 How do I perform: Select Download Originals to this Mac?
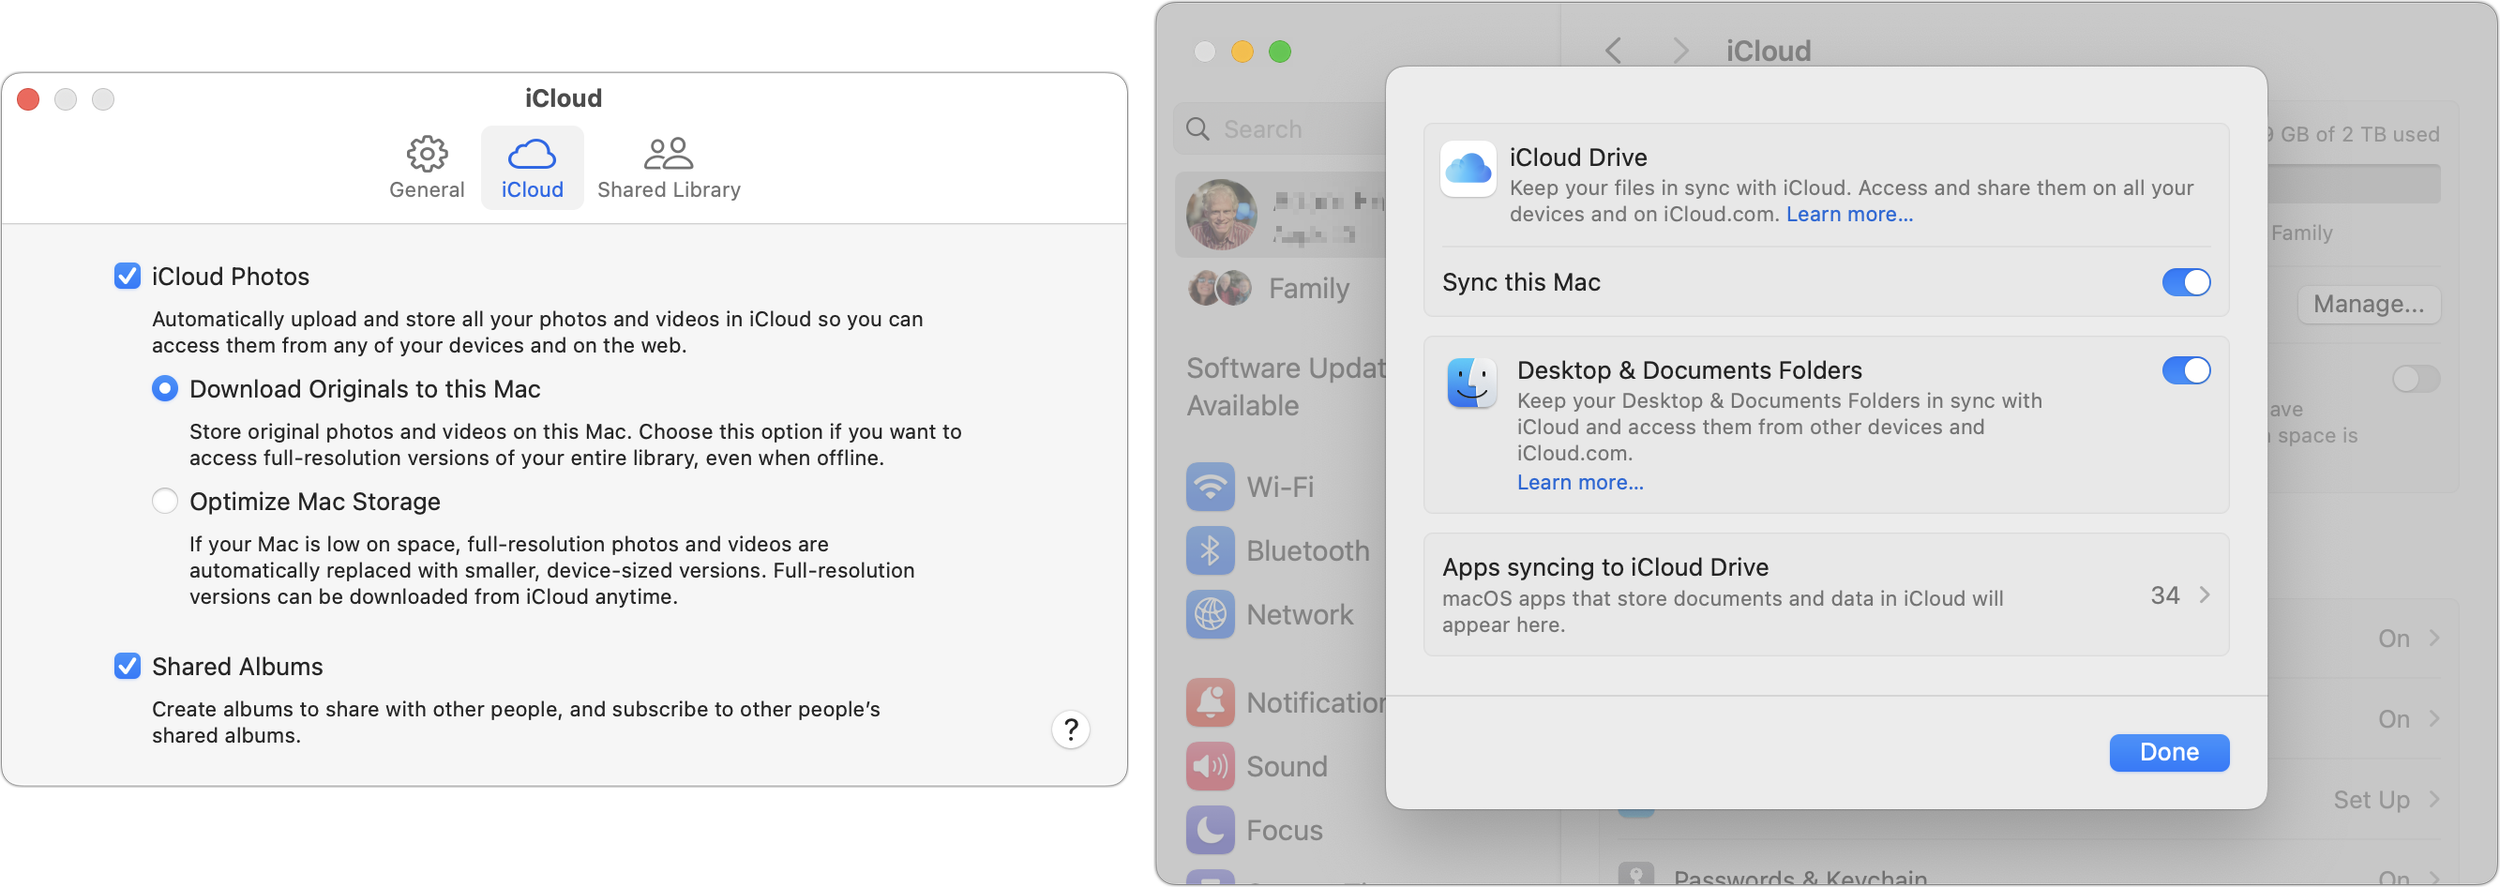coord(165,389)
